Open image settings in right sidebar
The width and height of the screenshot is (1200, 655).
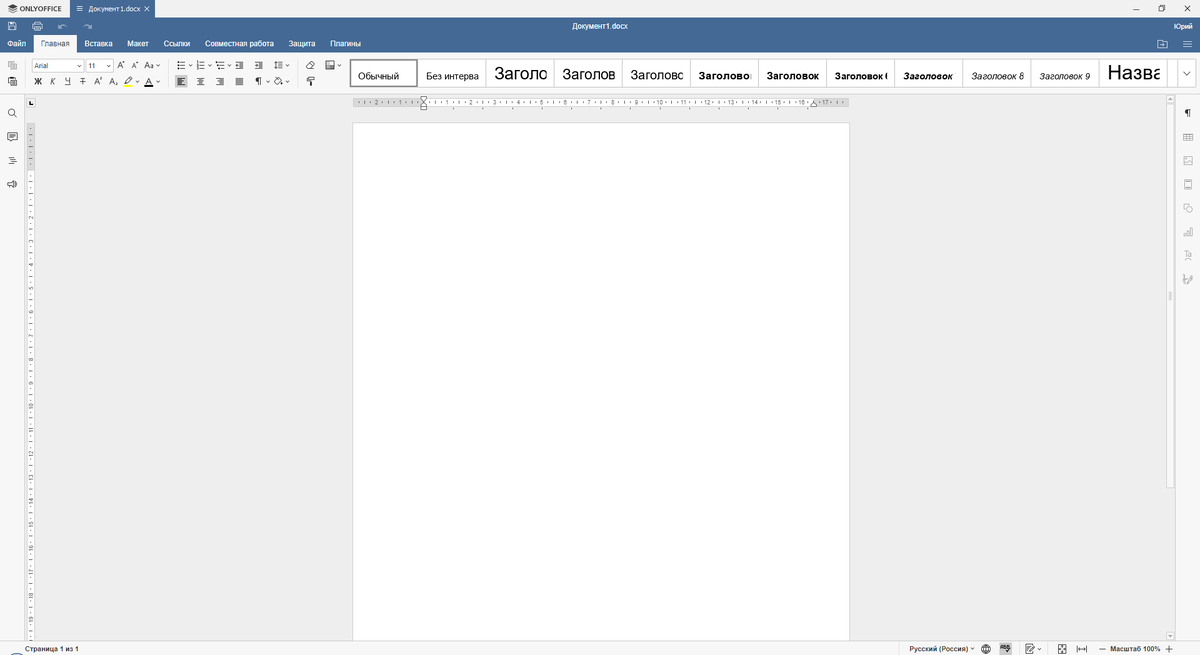(1187, 160)
